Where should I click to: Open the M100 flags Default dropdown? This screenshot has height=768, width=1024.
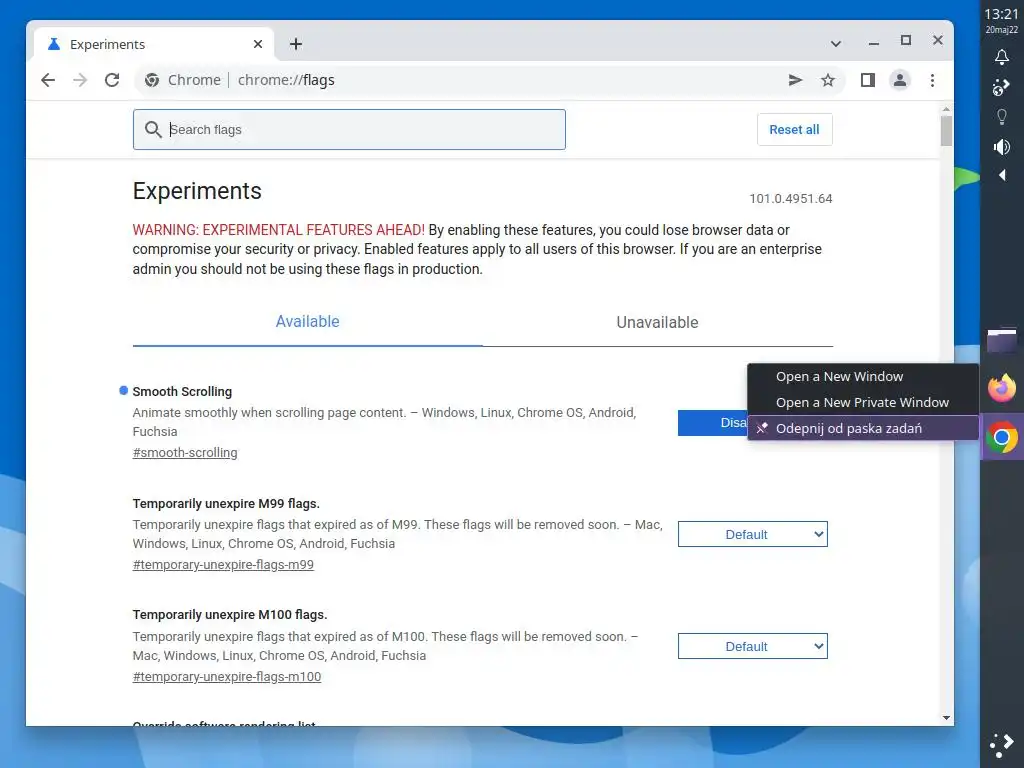(752, 646)
